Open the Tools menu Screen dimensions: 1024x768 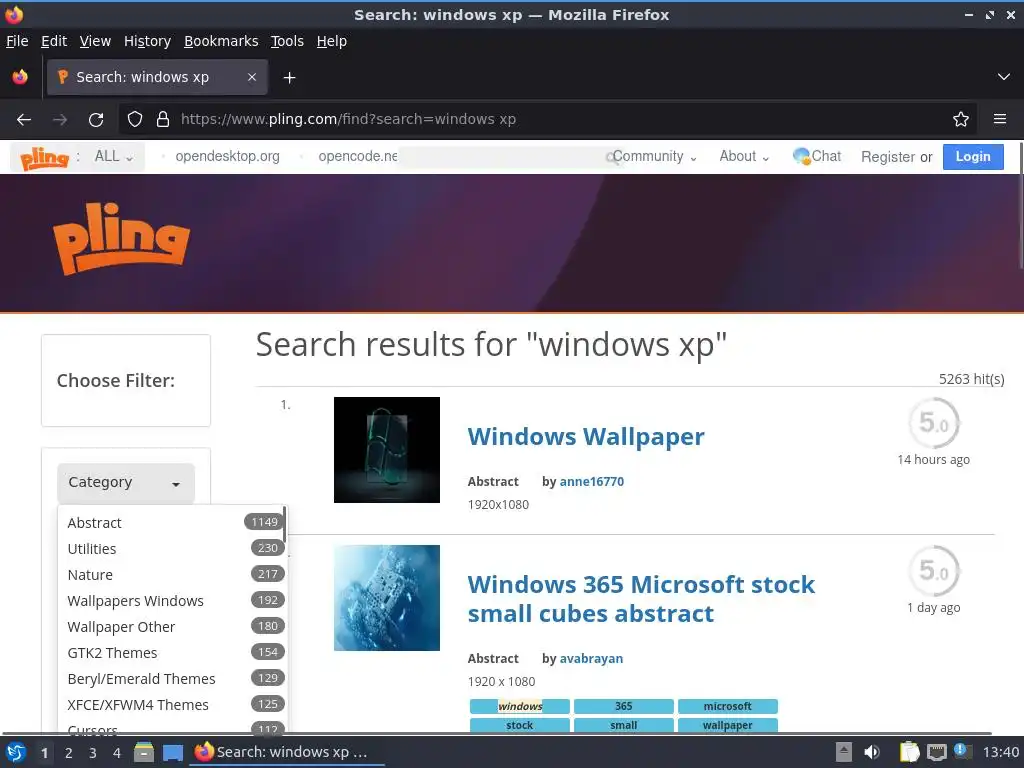point(287,41)
